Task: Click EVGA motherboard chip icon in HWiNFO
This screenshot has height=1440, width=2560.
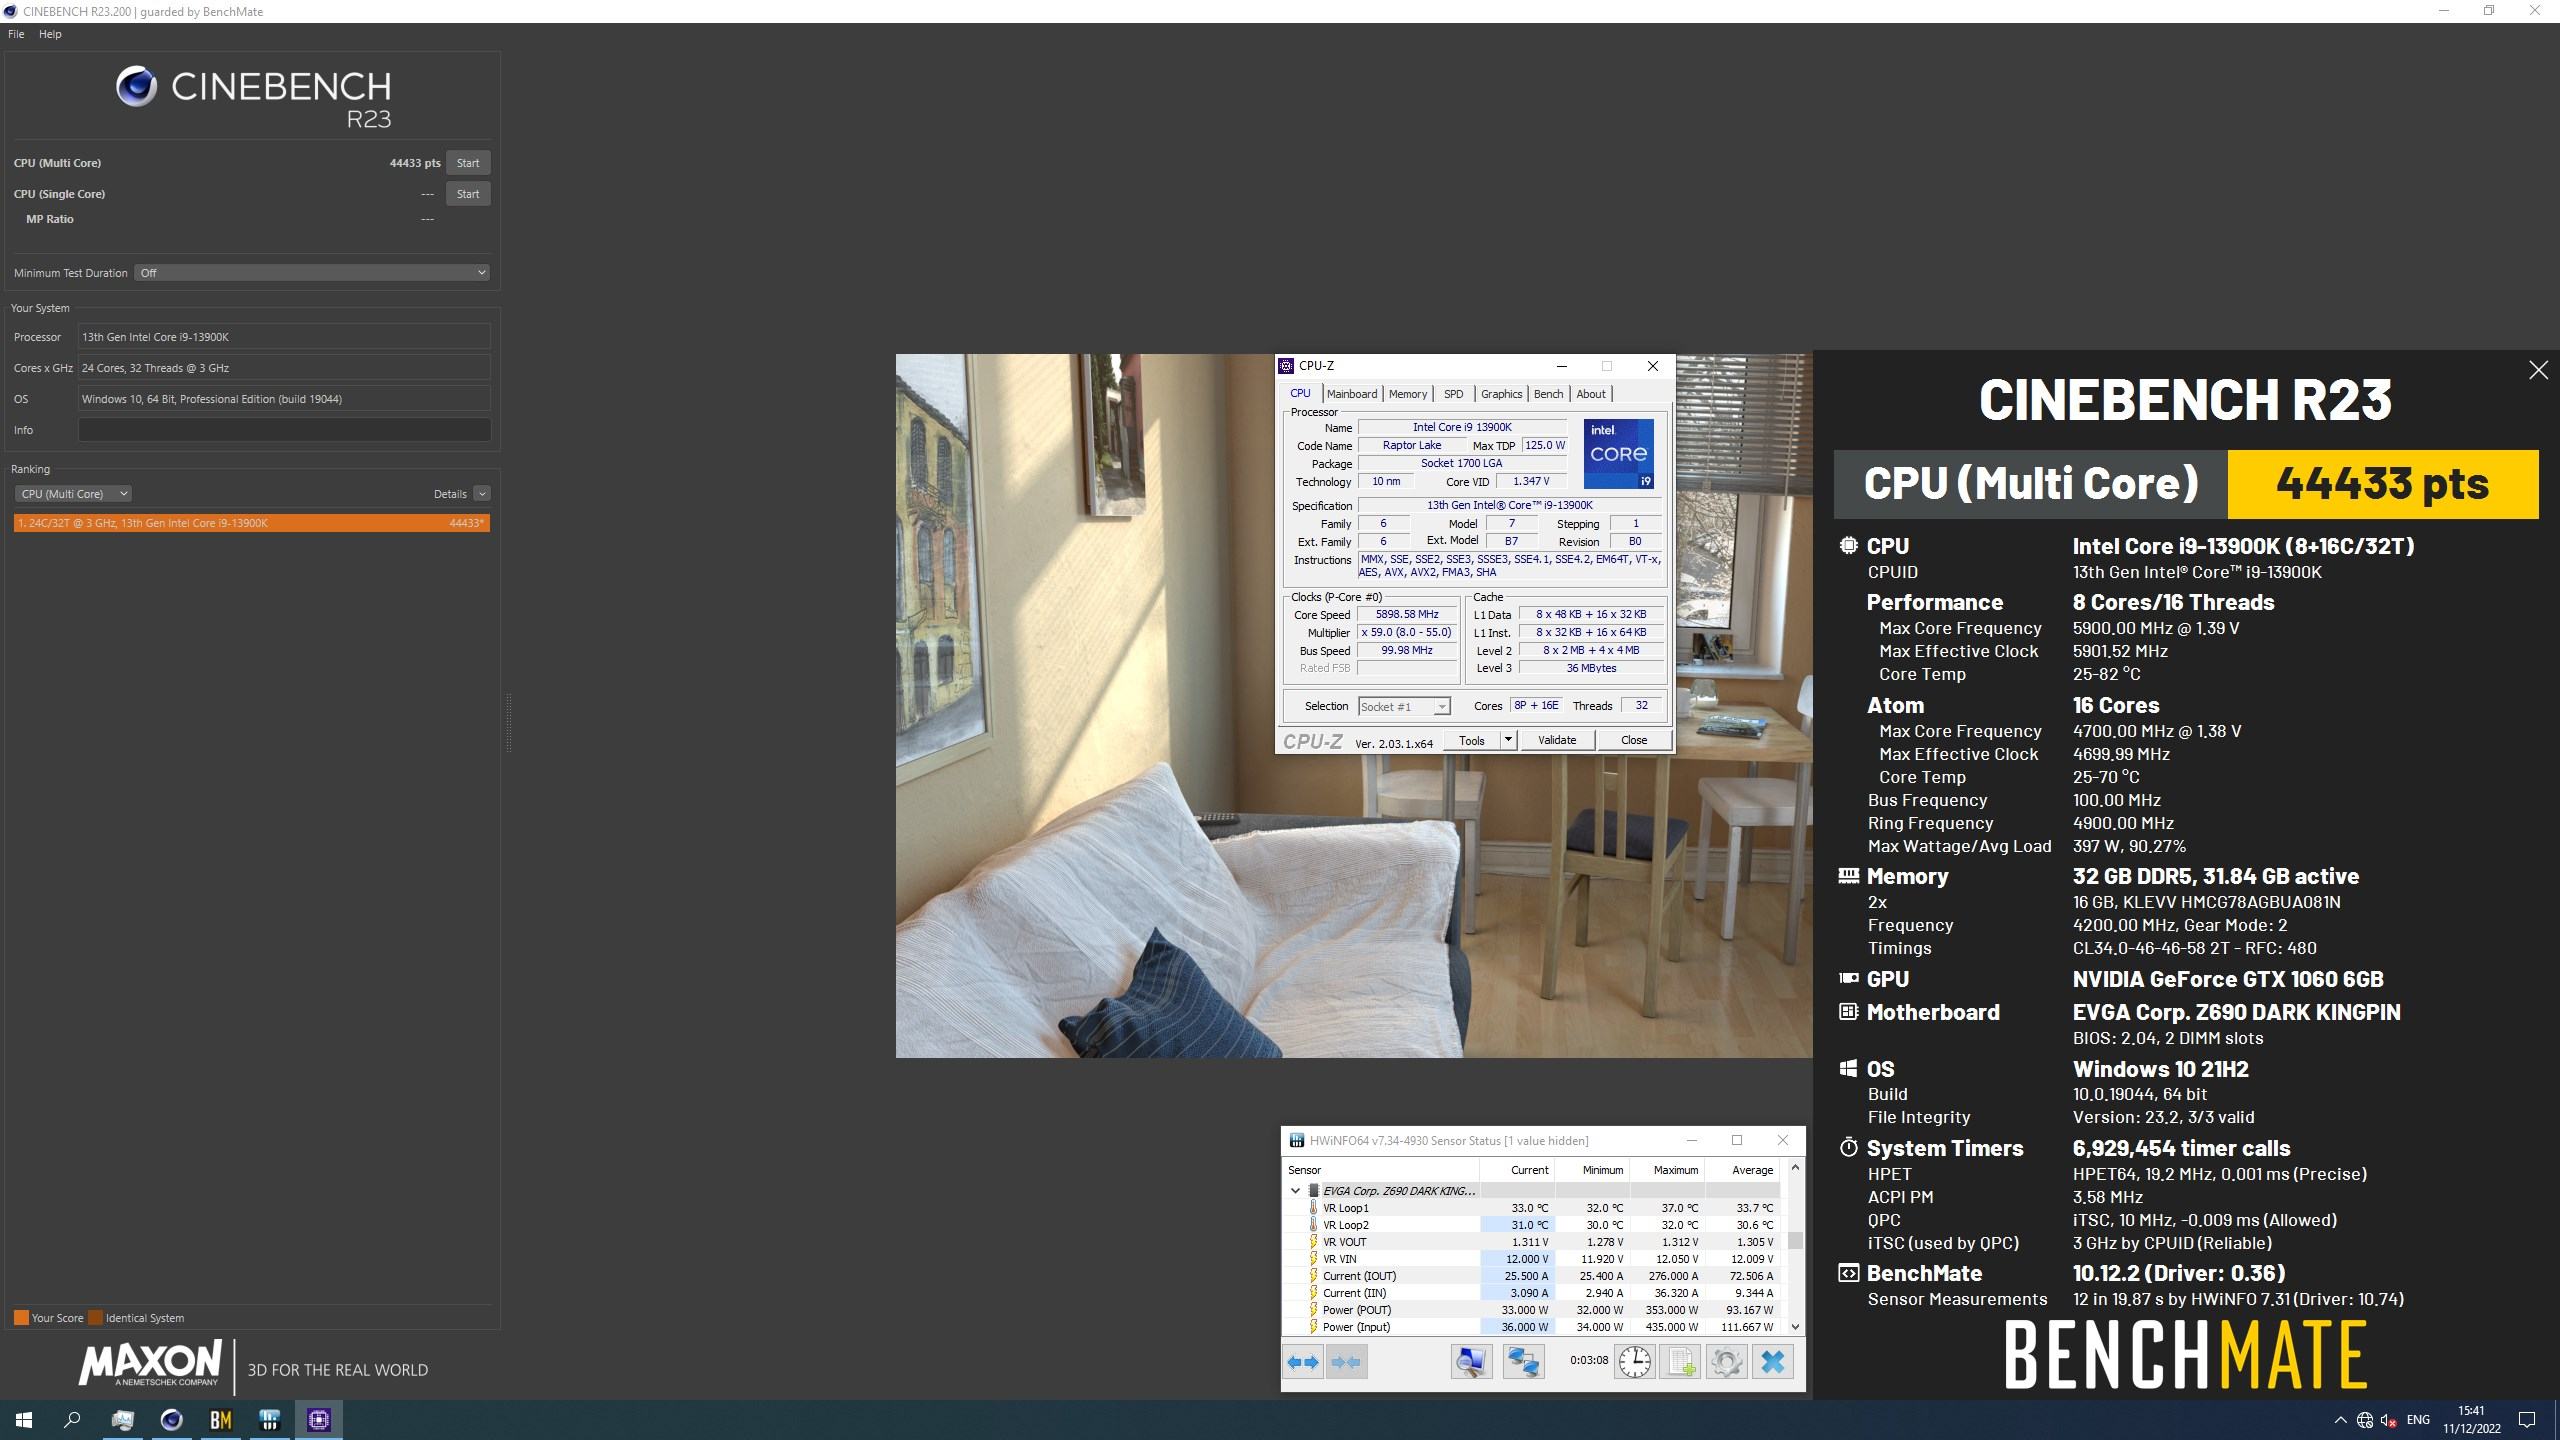Action: pos(1314,1191)
